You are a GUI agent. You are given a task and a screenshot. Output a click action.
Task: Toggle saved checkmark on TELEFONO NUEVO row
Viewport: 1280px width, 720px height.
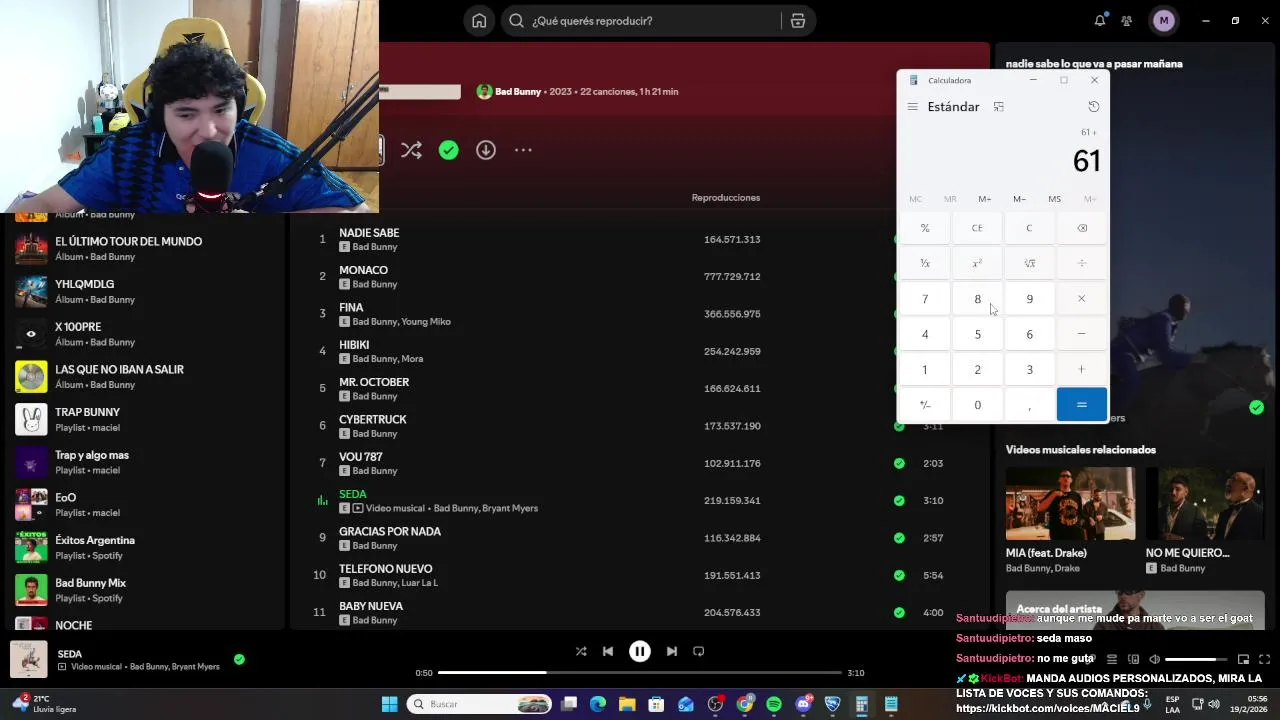click(x=899, y=575)
